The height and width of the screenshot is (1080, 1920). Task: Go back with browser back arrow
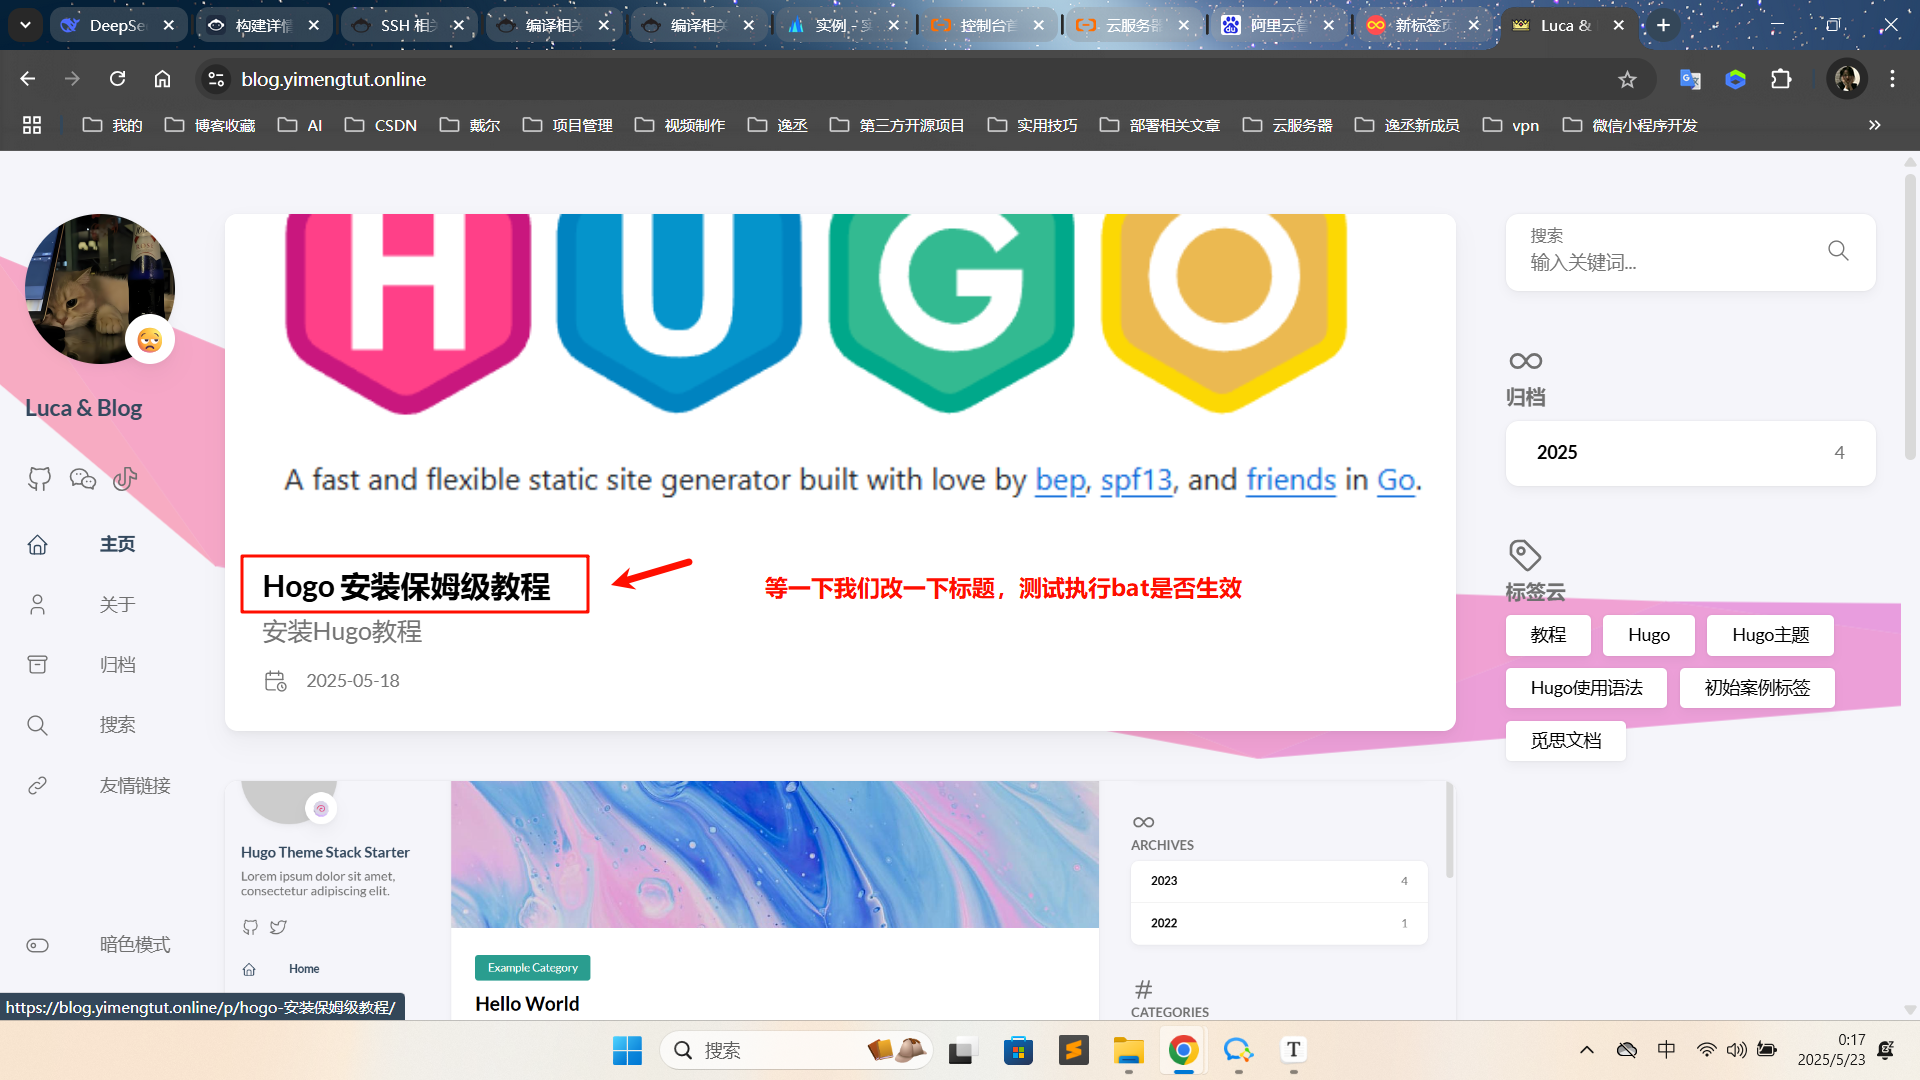(x=28, y=79)
